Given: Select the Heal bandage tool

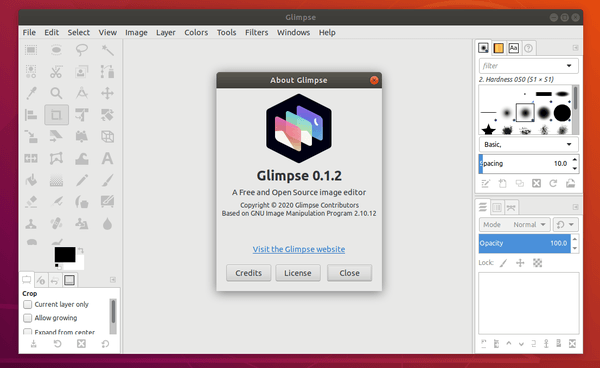Looking at the screenshot, I should click(56, 223).
